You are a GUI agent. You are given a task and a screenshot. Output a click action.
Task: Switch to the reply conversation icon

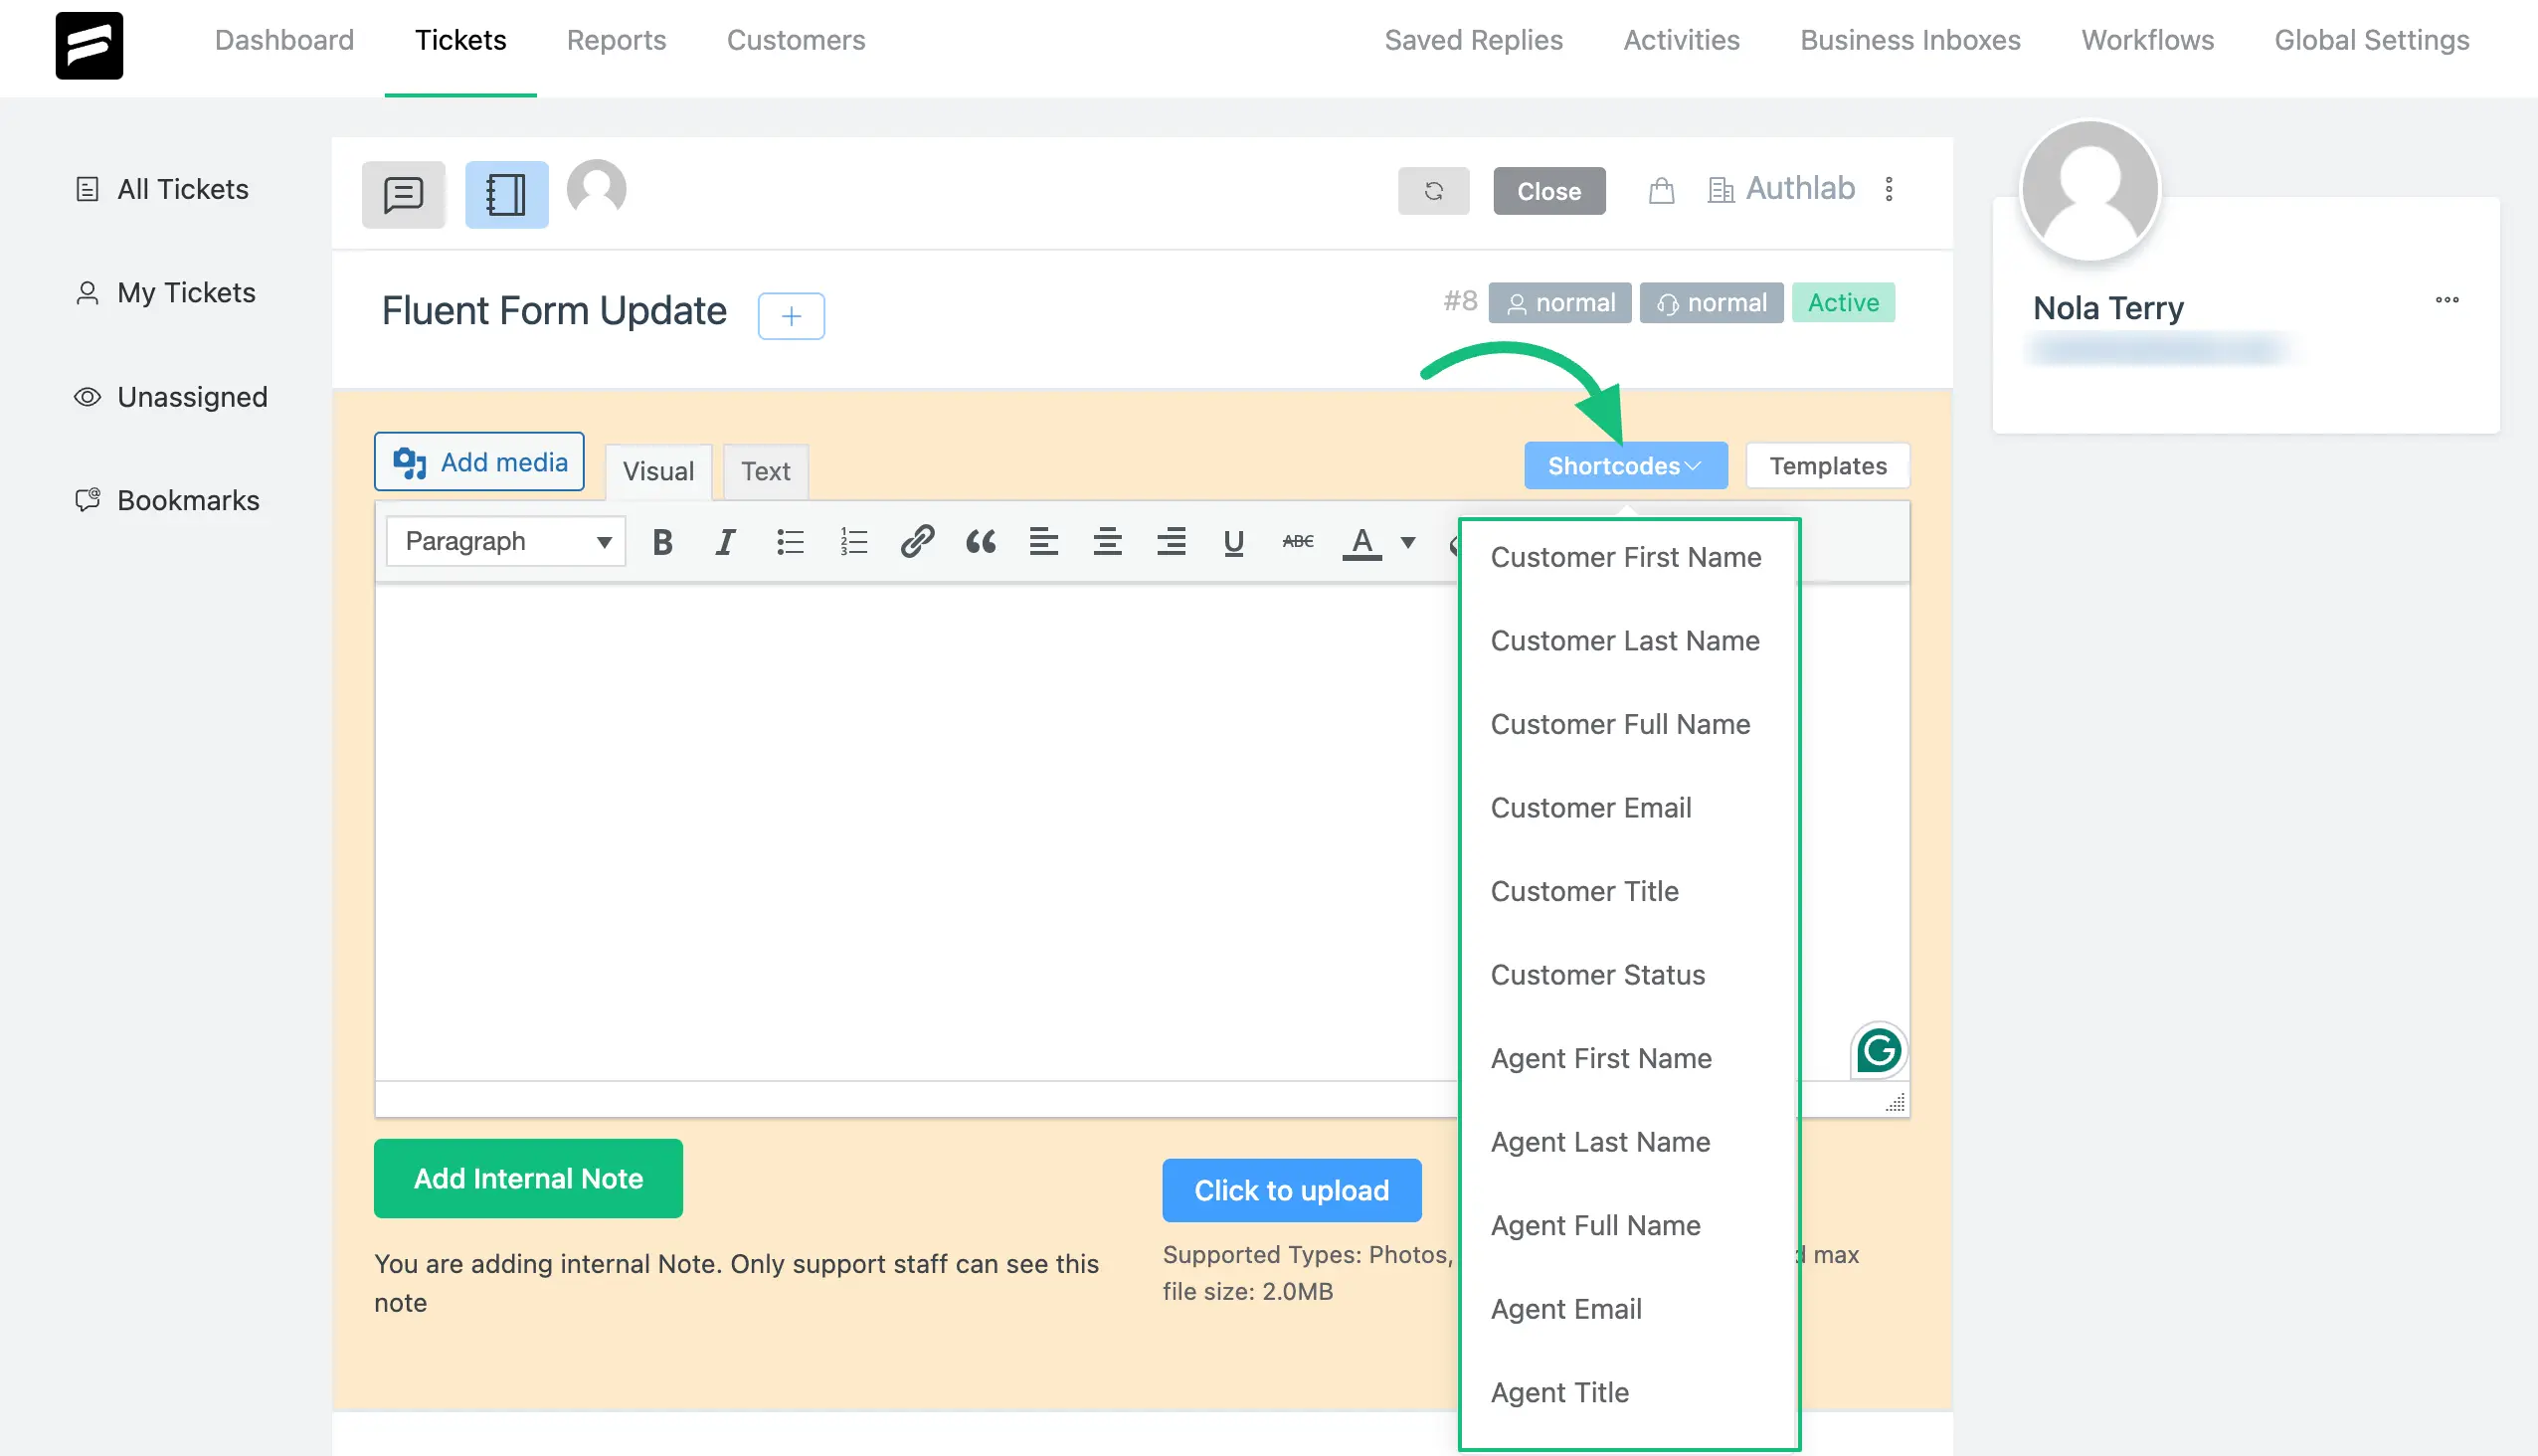click(x=403, y=194)
